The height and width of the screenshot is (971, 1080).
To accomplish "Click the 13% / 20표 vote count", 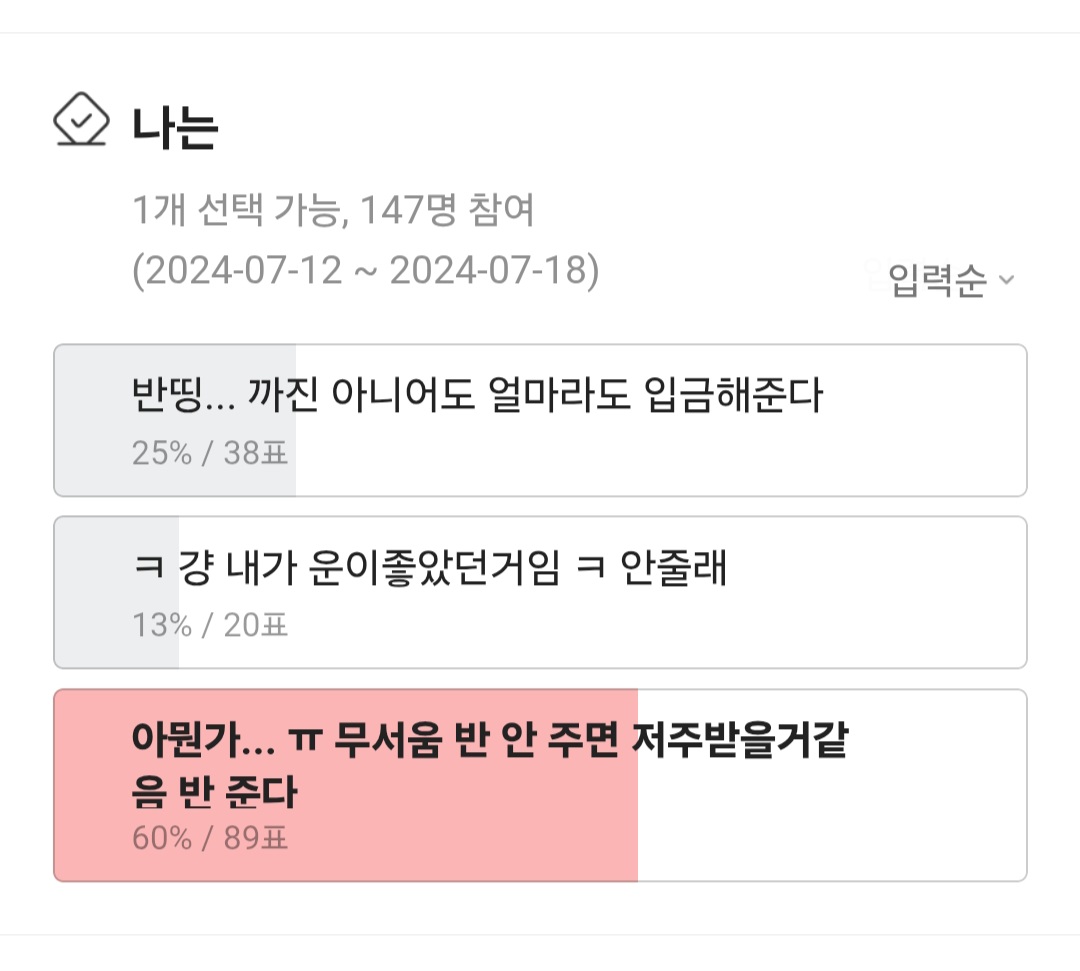I will coord(209,625).
